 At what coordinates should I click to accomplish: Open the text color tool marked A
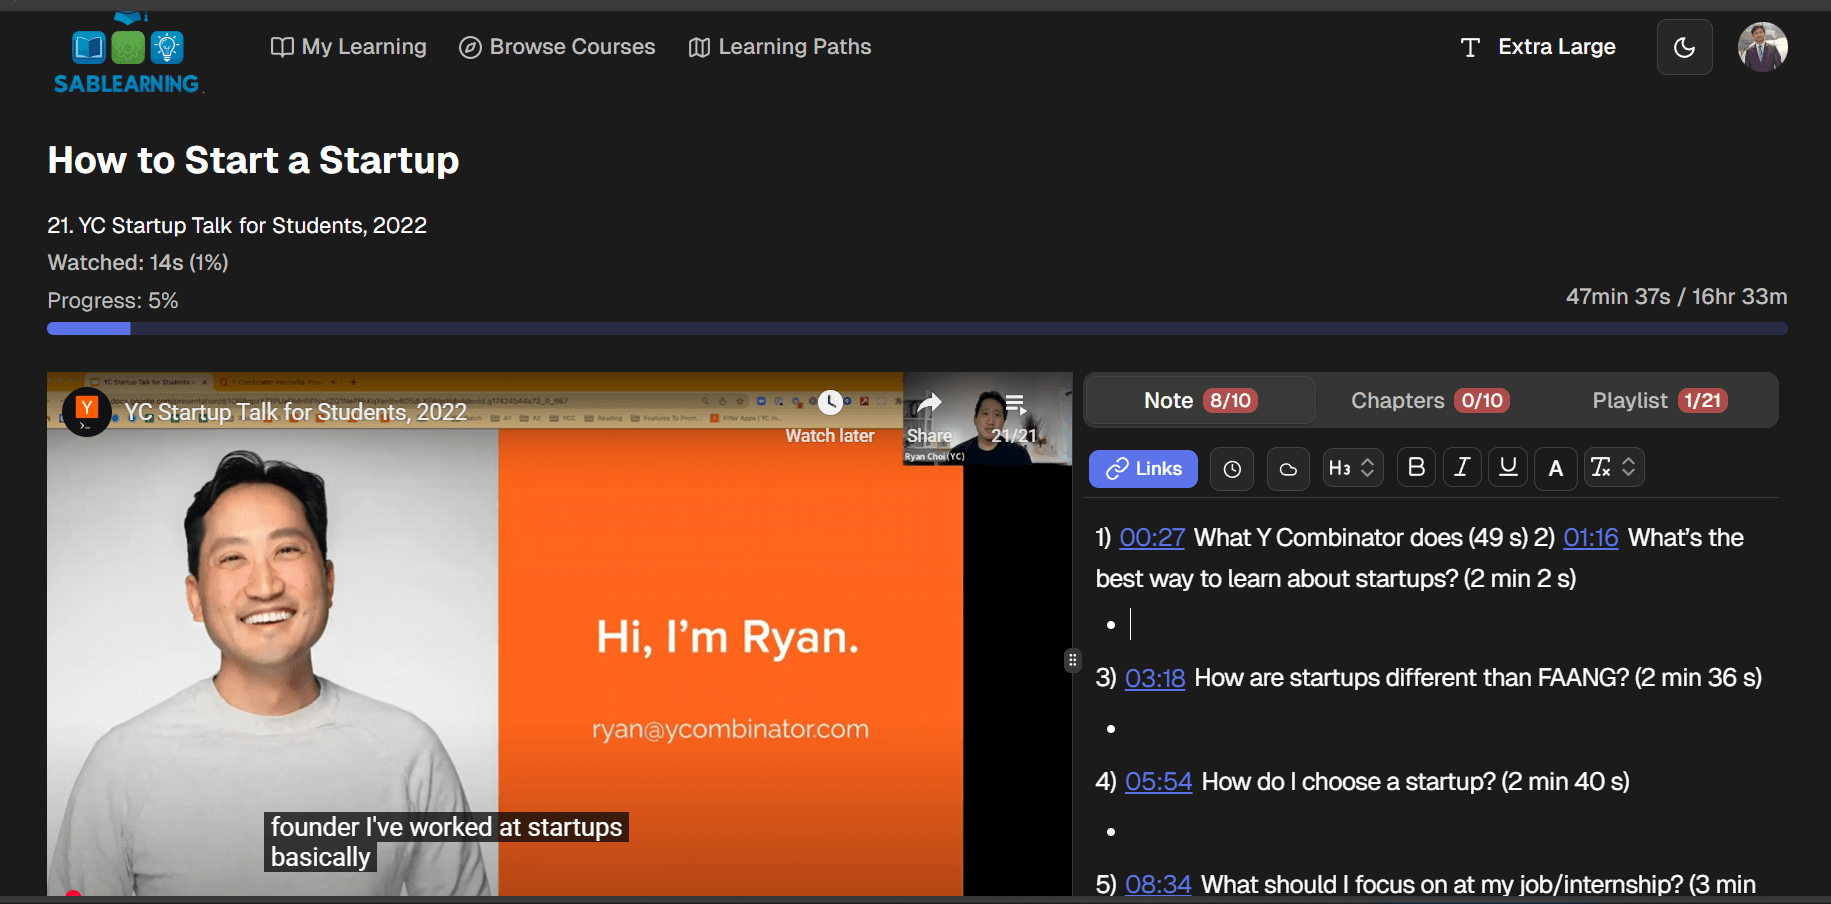point(1555,467)
